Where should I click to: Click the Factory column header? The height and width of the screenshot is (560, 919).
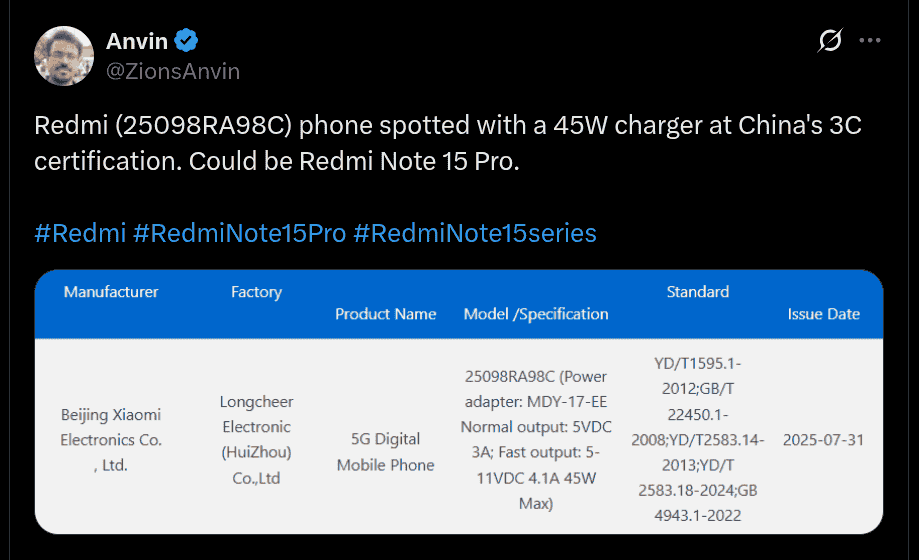256,292
